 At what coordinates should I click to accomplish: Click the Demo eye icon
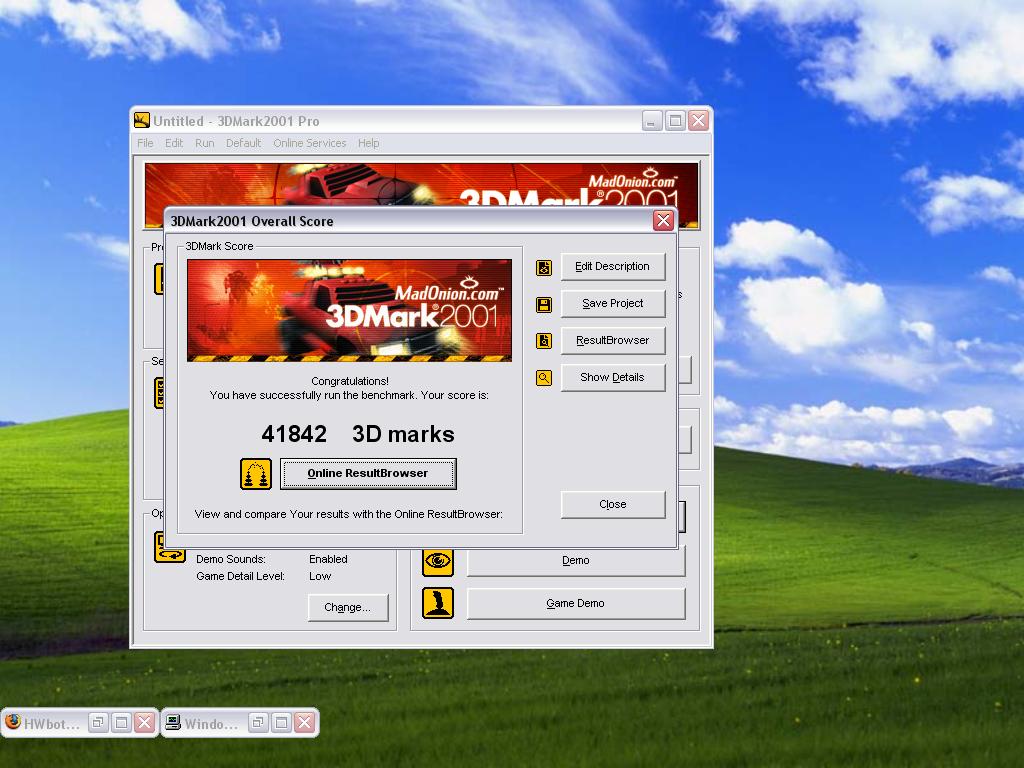[438, 561]
